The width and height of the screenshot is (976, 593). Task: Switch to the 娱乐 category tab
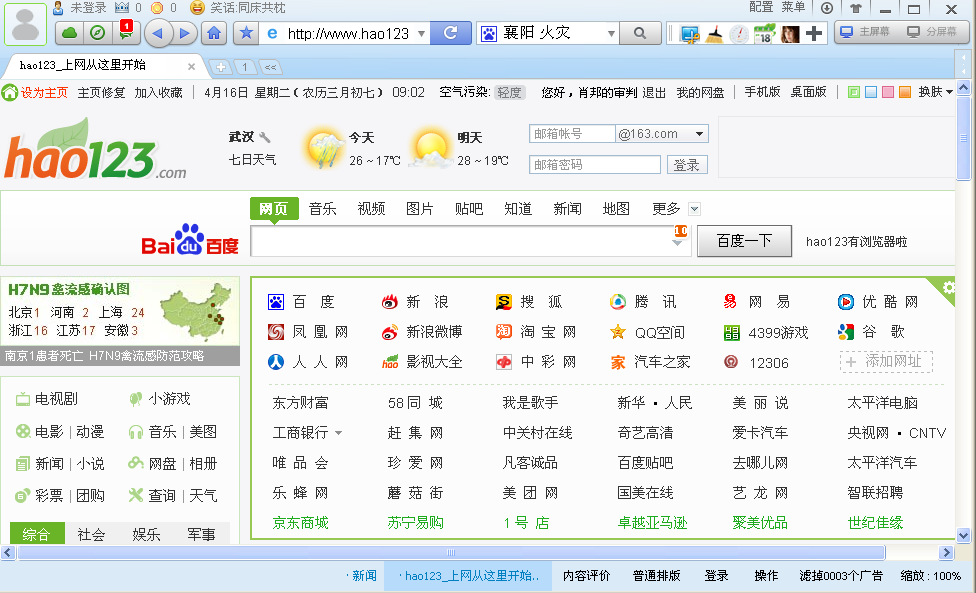[144, 534]
